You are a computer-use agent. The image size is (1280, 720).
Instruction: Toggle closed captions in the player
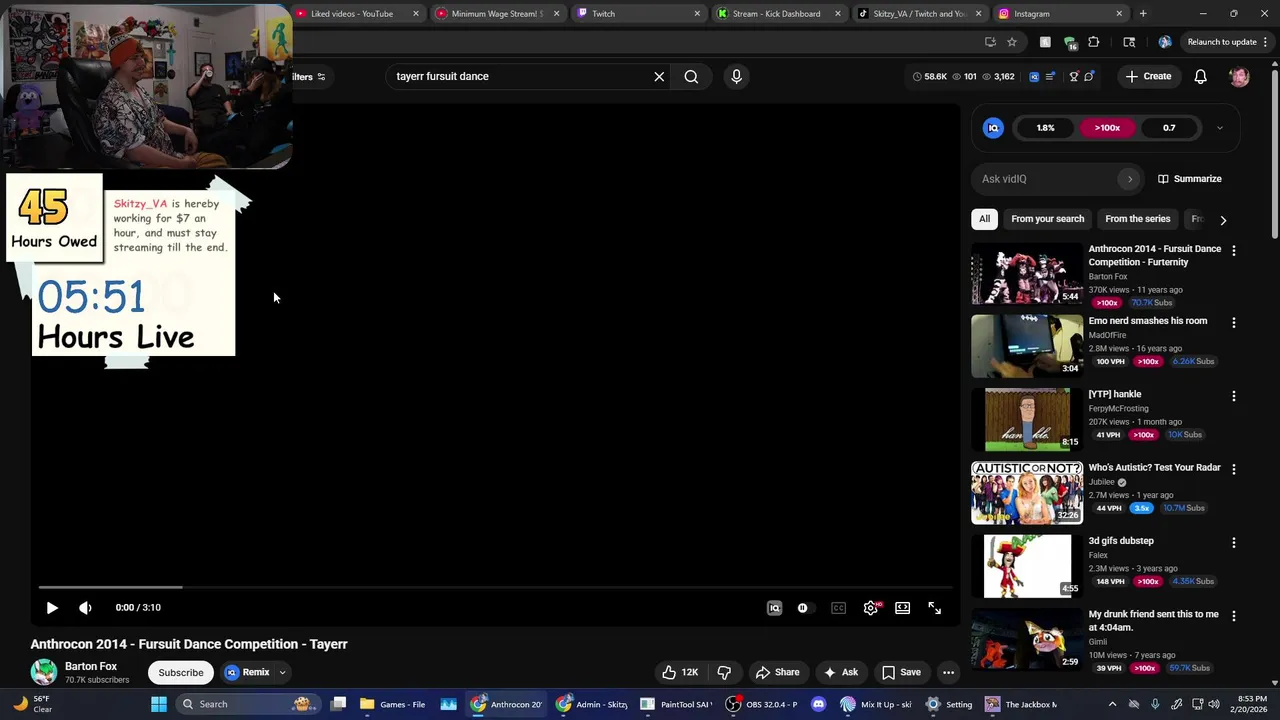point(838,607)
